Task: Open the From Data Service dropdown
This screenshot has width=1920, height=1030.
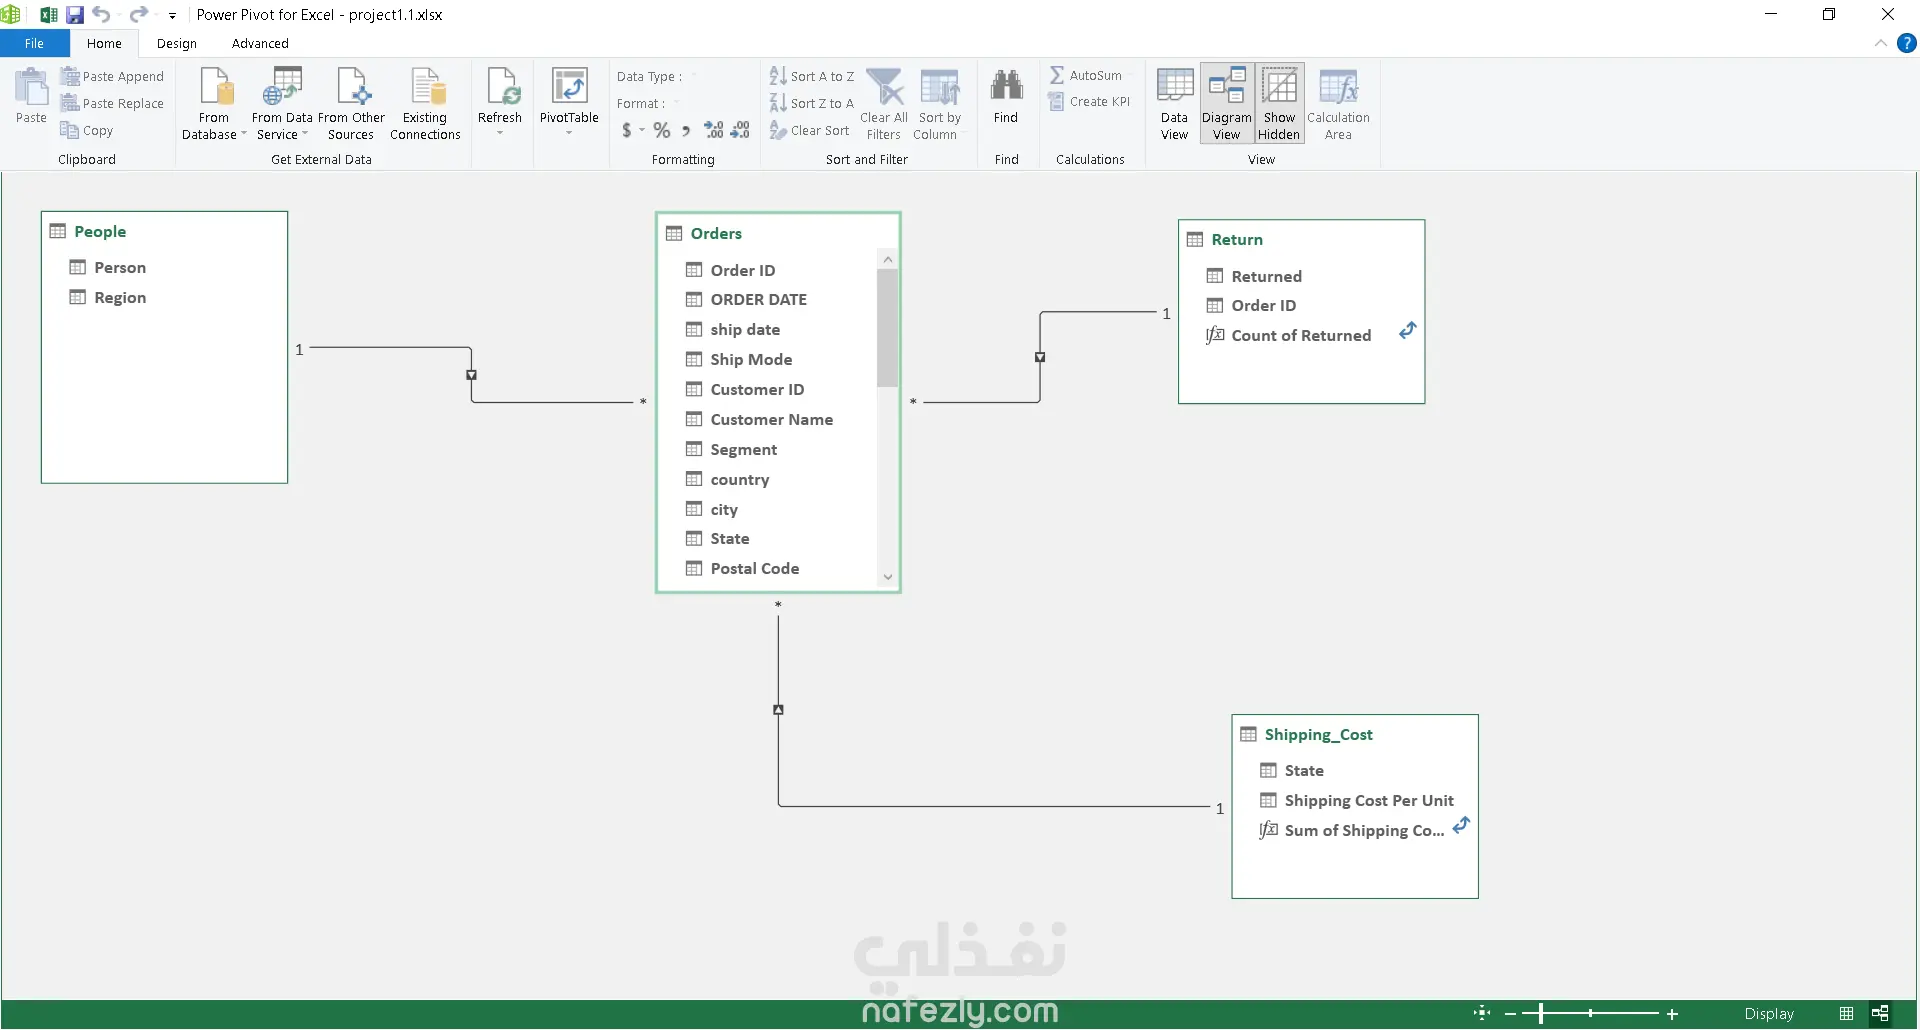Action: click(282, 104)
